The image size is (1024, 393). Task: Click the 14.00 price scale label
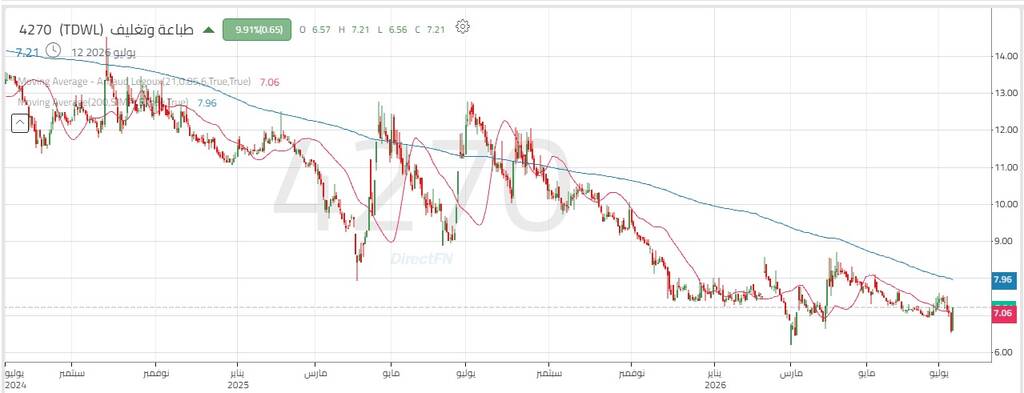1002,56
